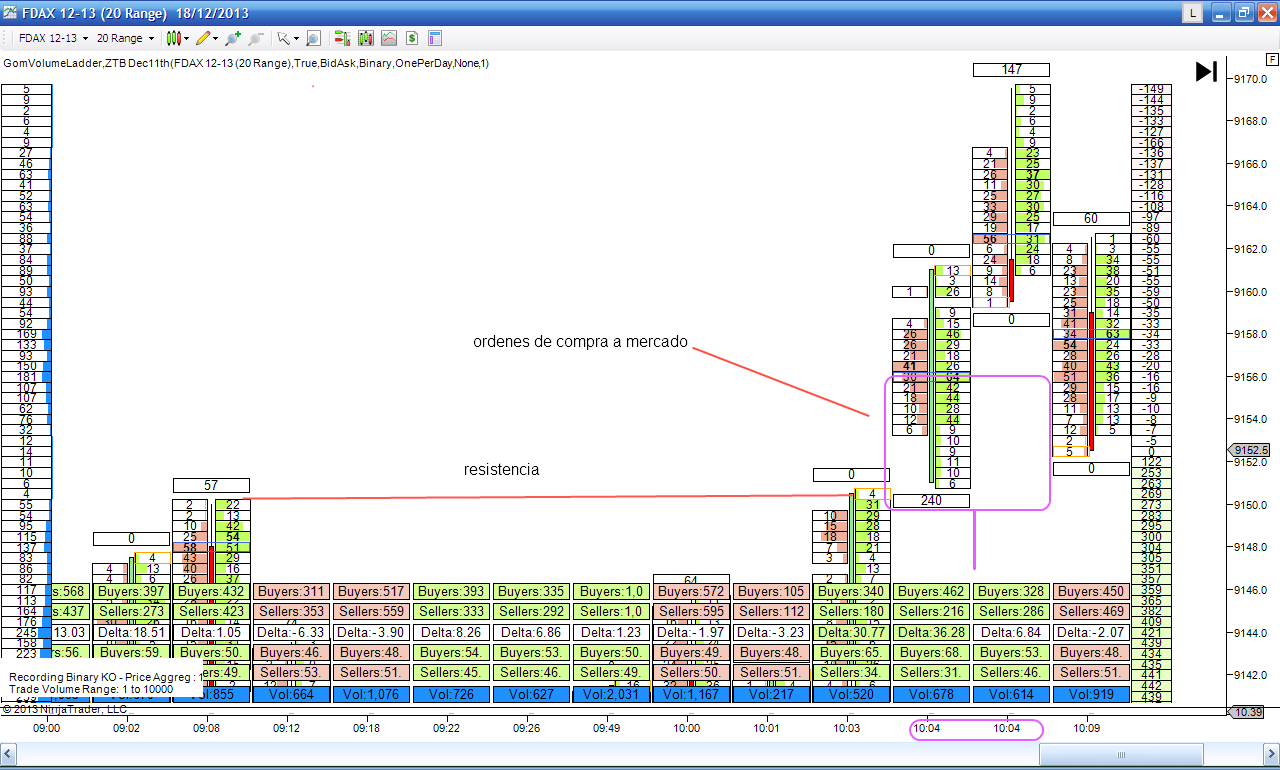
Task: Open the chart style candlestick dropdown
Action: (x=178, y=38)
